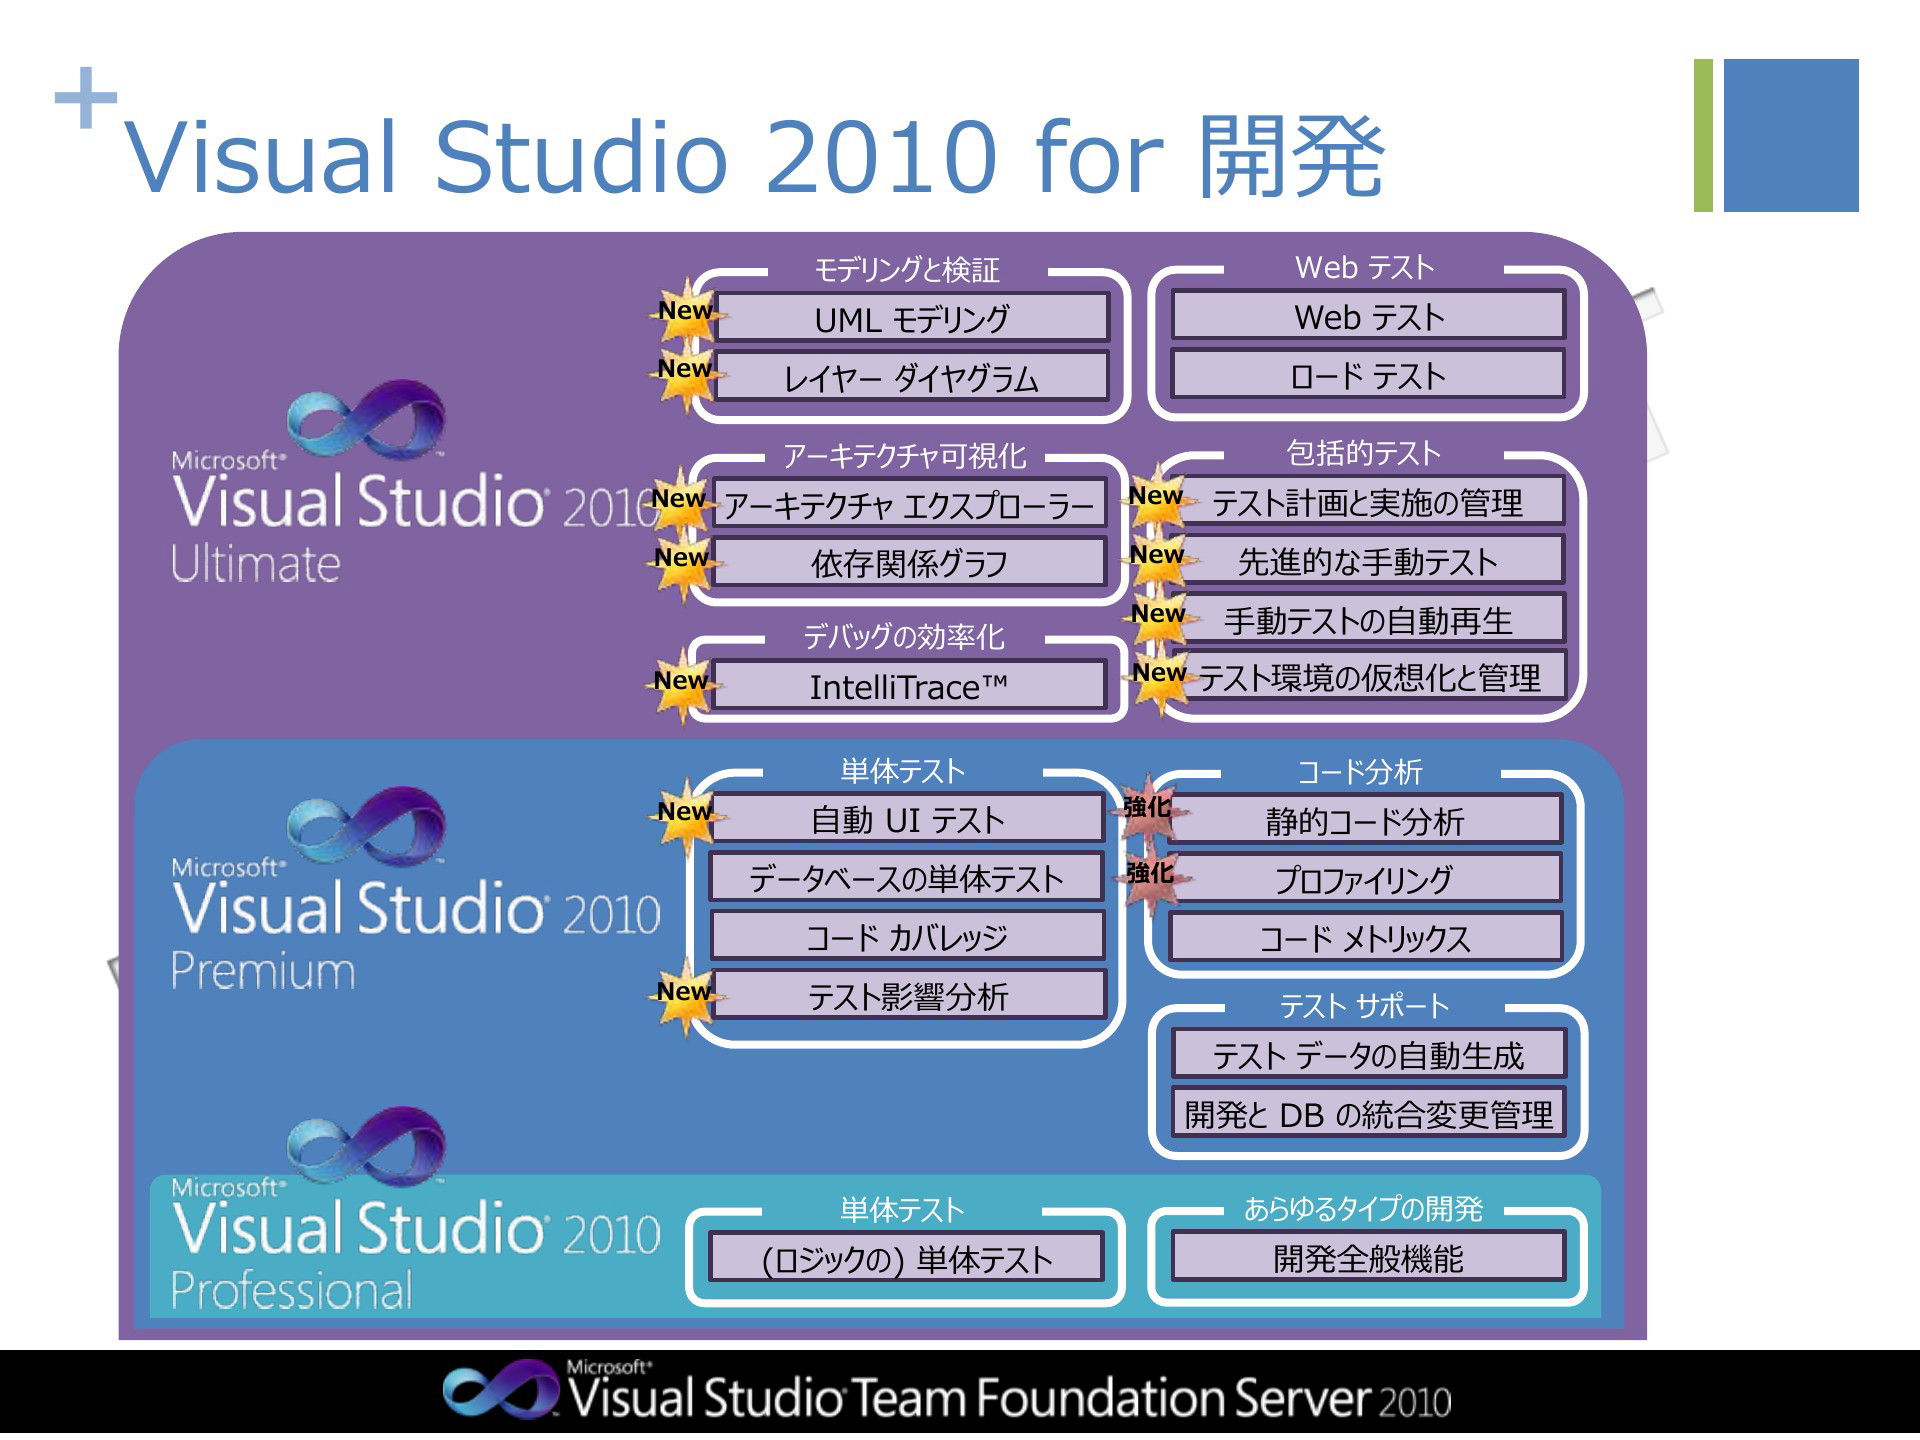Click the 単体テスト heading in Premium section
Viewport: 1920px width, 1440px height.
[x=903, y=771]
